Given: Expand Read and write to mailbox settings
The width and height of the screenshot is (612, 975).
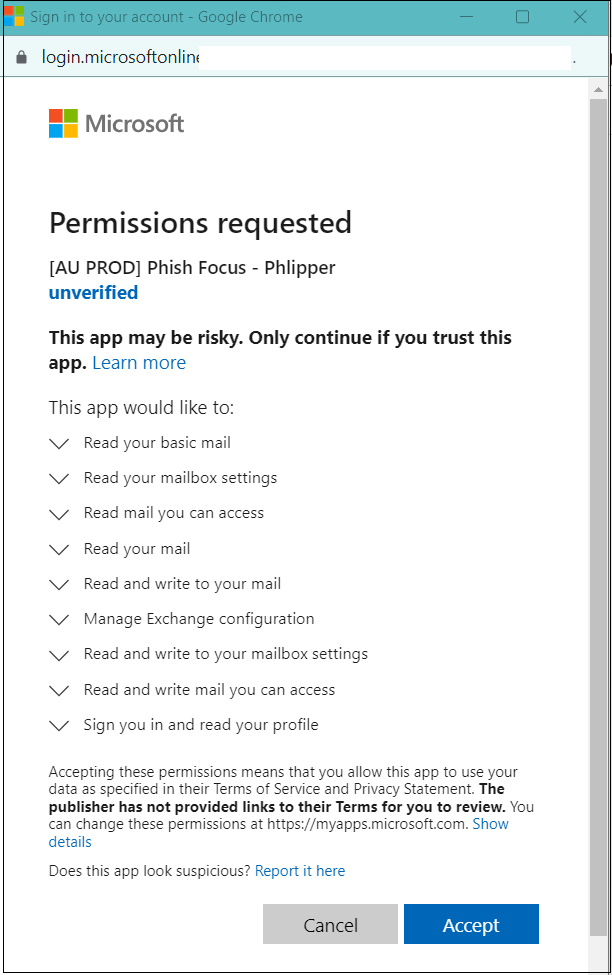Looking at the screenshot, I should [59, 655].
